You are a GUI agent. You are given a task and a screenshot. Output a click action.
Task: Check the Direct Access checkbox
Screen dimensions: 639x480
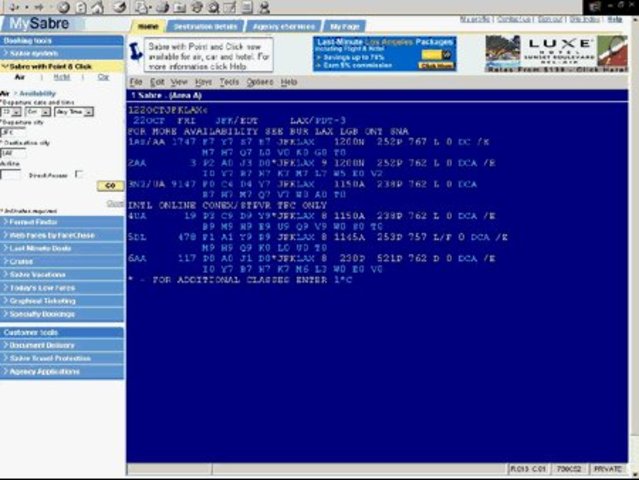point(79,174)
